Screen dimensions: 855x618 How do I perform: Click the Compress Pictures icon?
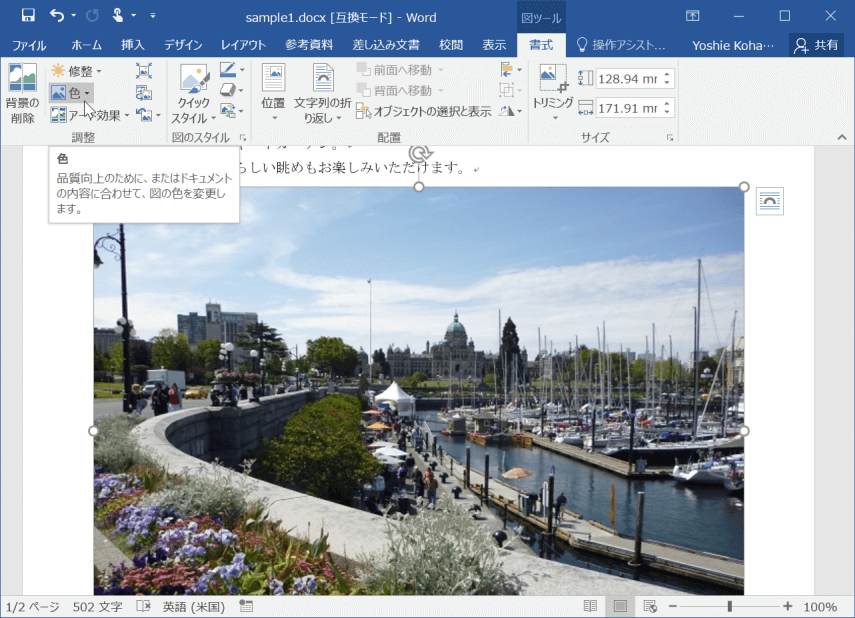coord(144,71)
